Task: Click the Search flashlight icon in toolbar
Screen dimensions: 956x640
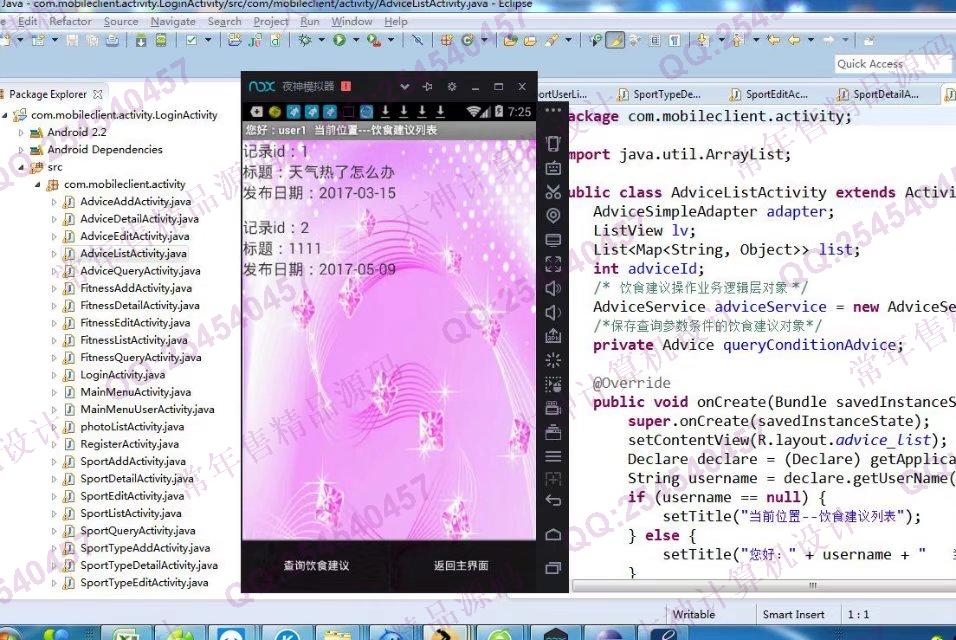Action: coord(551,41)
